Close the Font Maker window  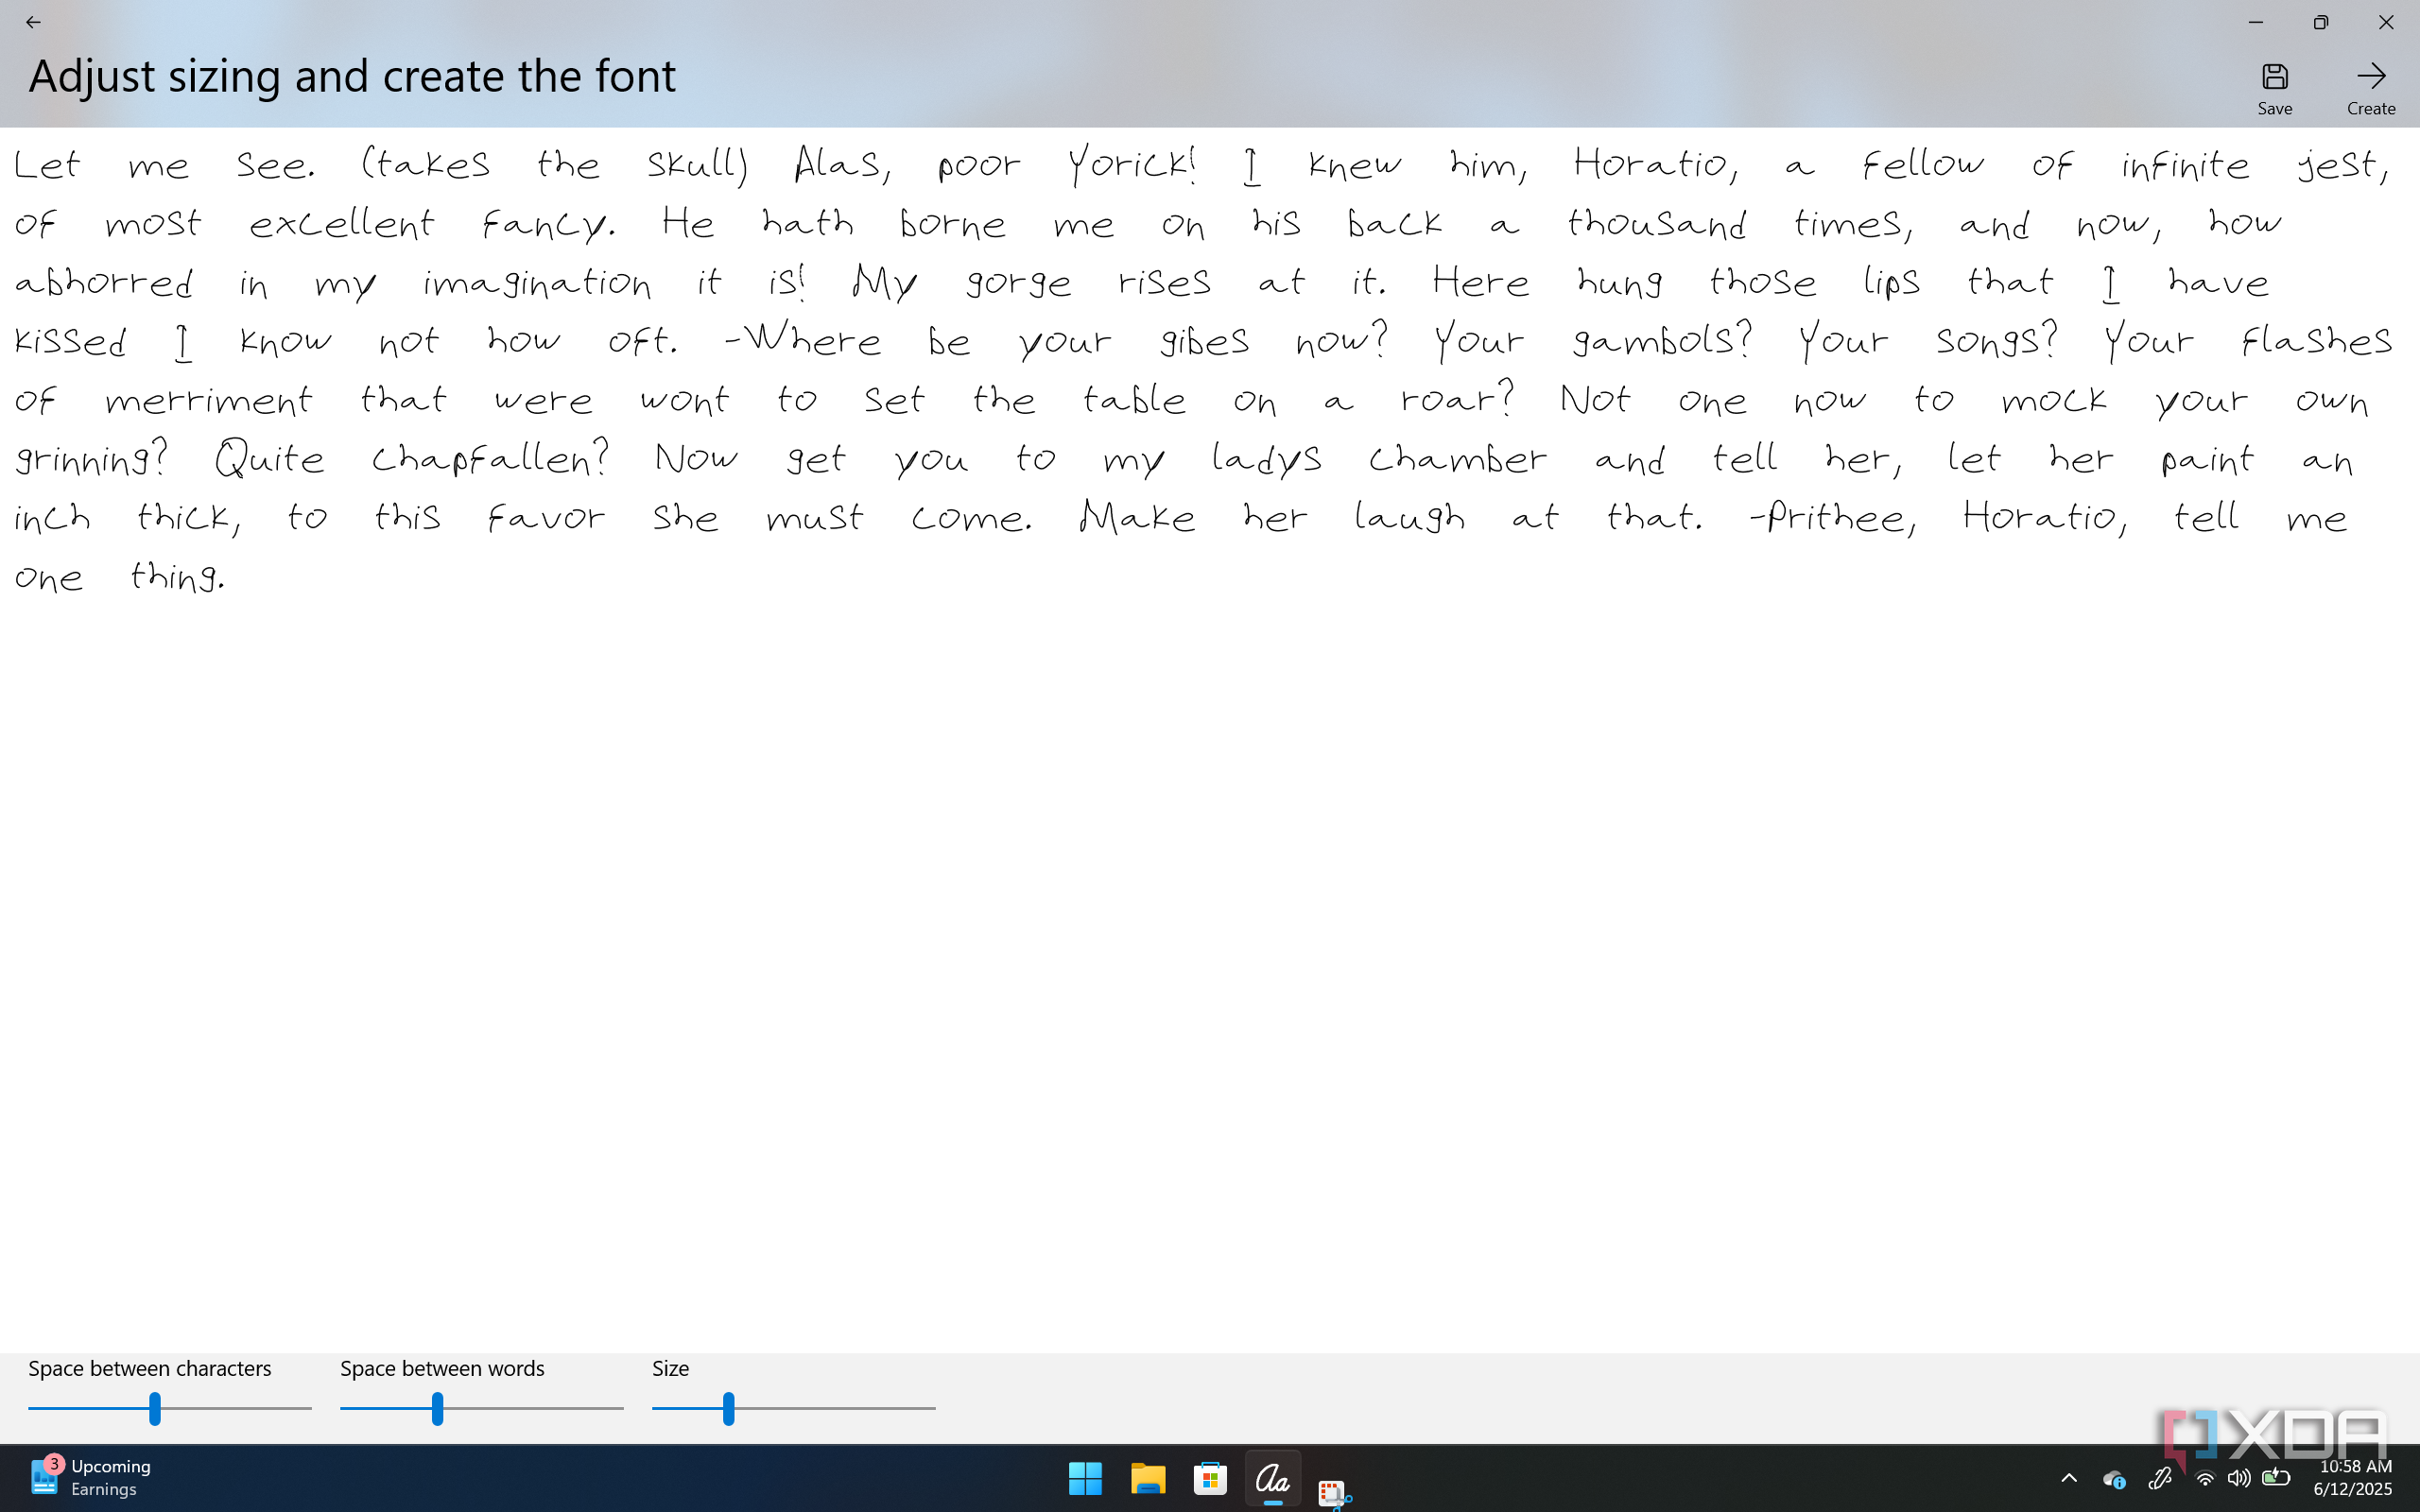pos(2386,22)
